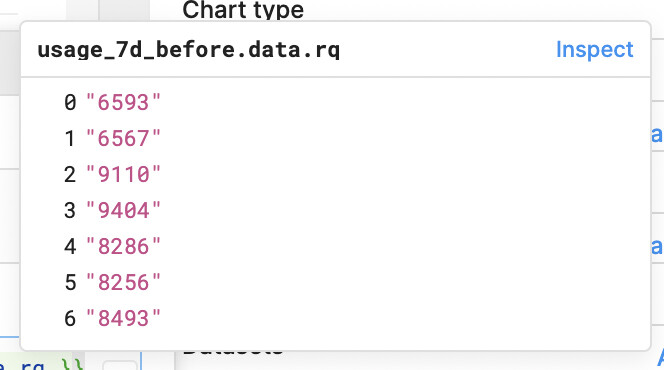Click index 0 in the array list

click(x=70, y=102)
